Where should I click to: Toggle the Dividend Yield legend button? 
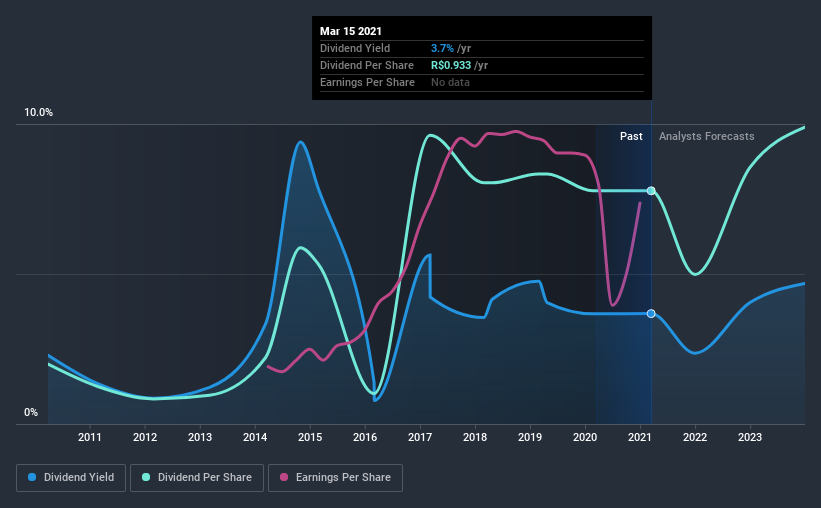(x=71, y=478)
